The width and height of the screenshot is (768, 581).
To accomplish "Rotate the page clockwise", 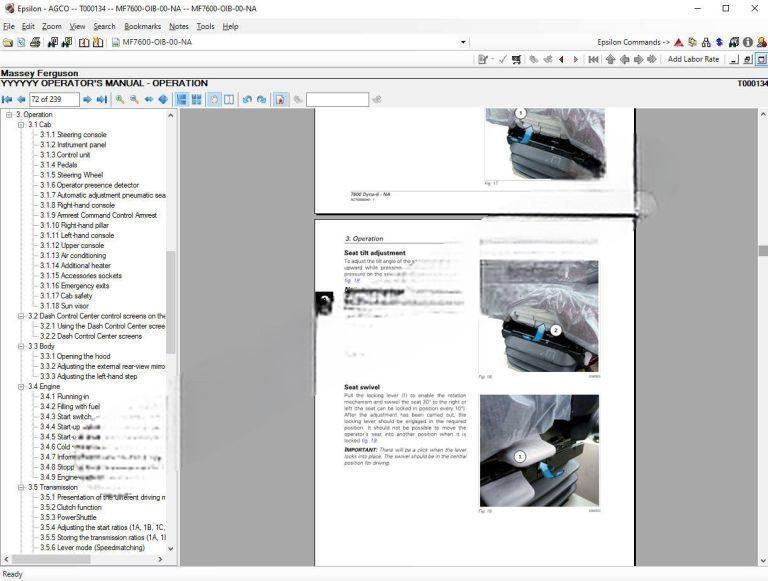I will [262, 99].
